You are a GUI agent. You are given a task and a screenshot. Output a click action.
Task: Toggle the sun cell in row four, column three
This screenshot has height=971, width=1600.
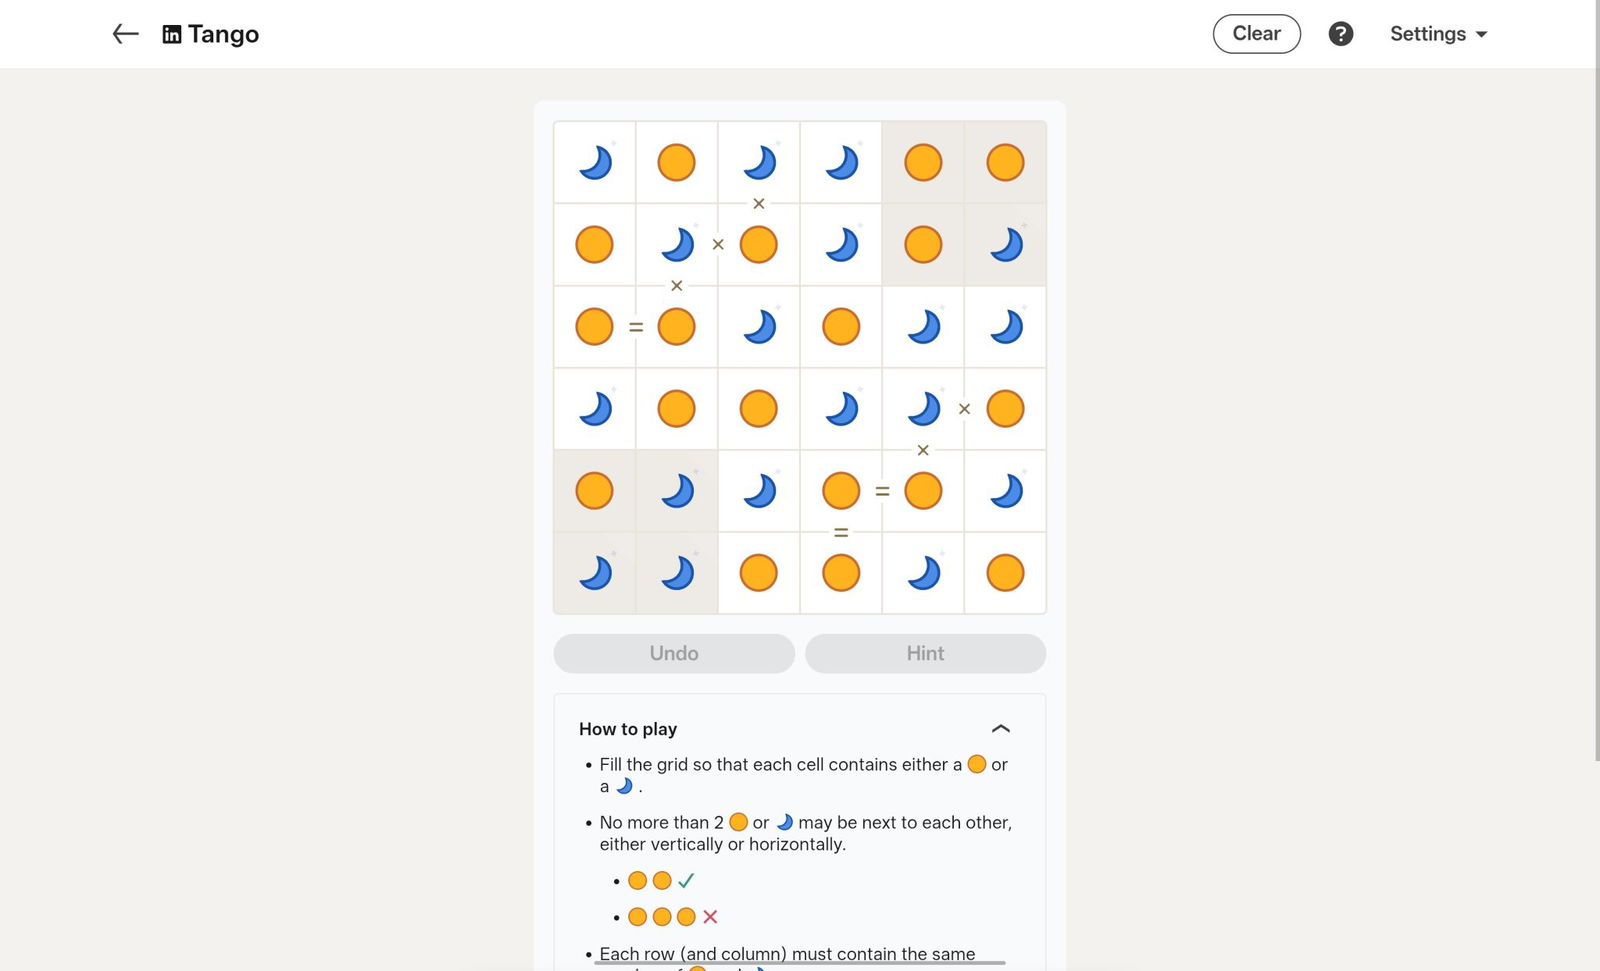click(x=759, y=408)
